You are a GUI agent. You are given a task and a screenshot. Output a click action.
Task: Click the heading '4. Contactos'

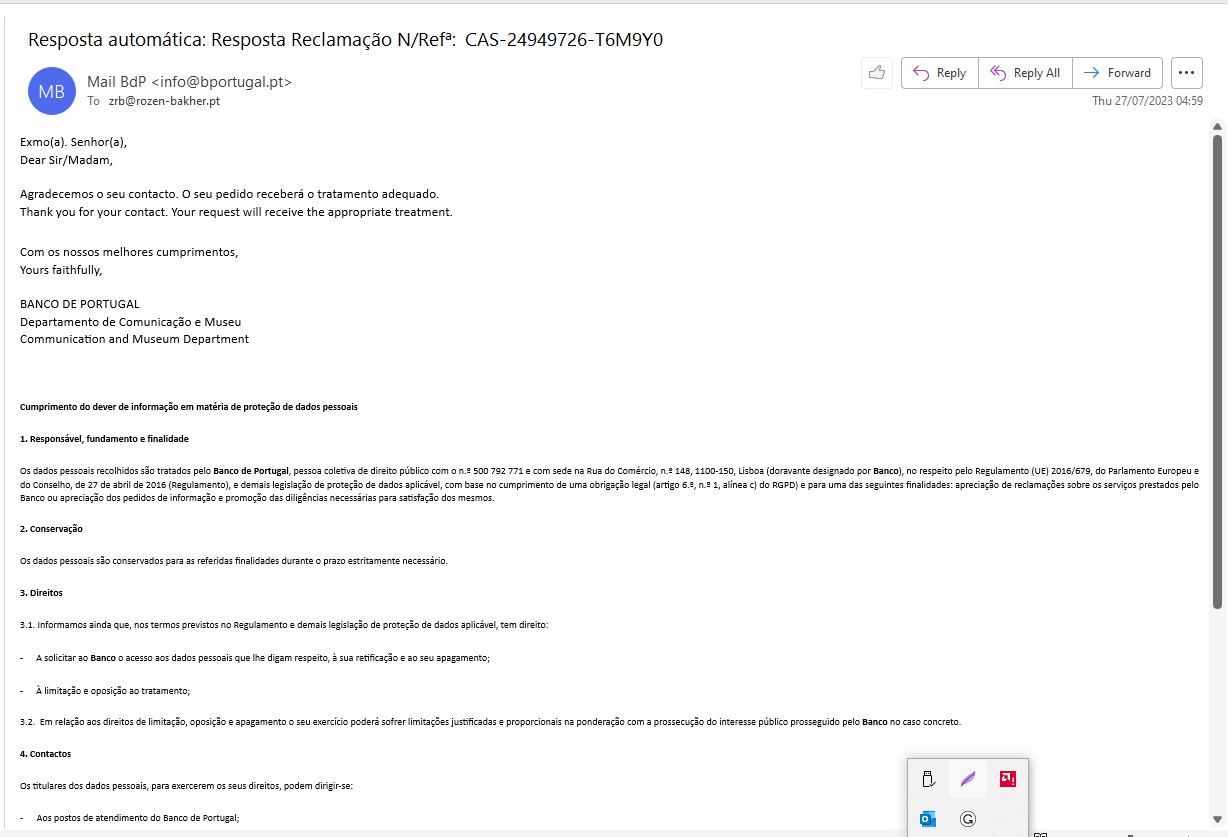[45, 754]
